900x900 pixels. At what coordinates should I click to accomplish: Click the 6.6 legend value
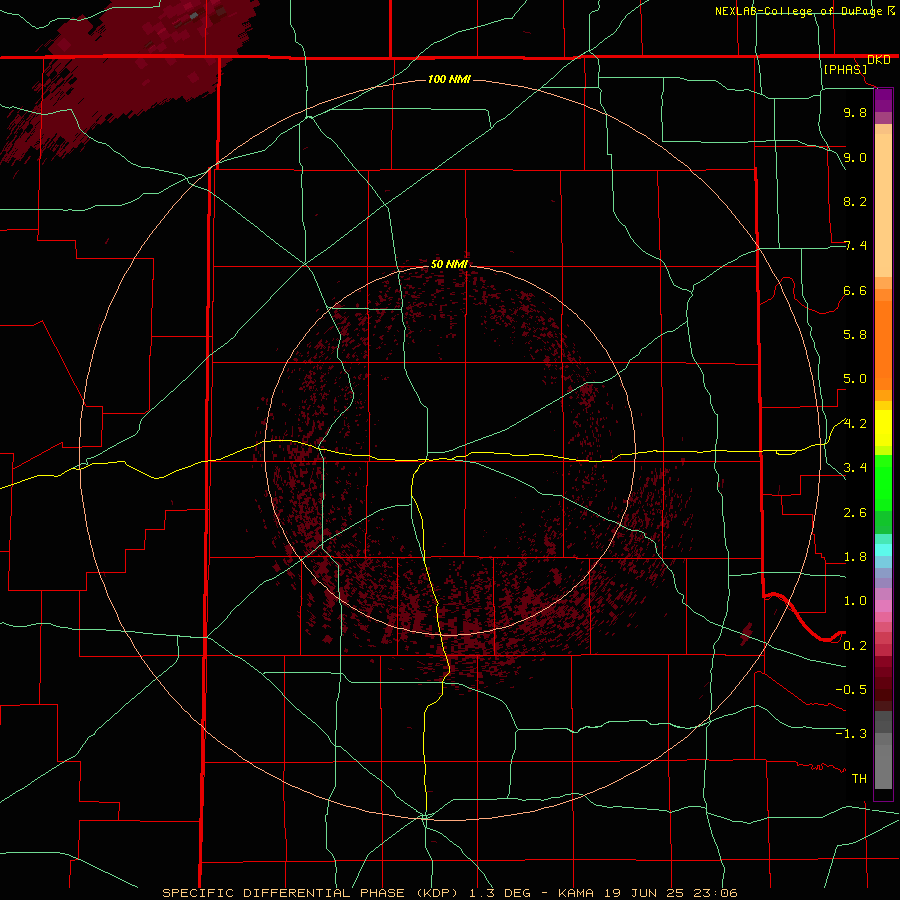pyautogui.click(x=855, y=290)
